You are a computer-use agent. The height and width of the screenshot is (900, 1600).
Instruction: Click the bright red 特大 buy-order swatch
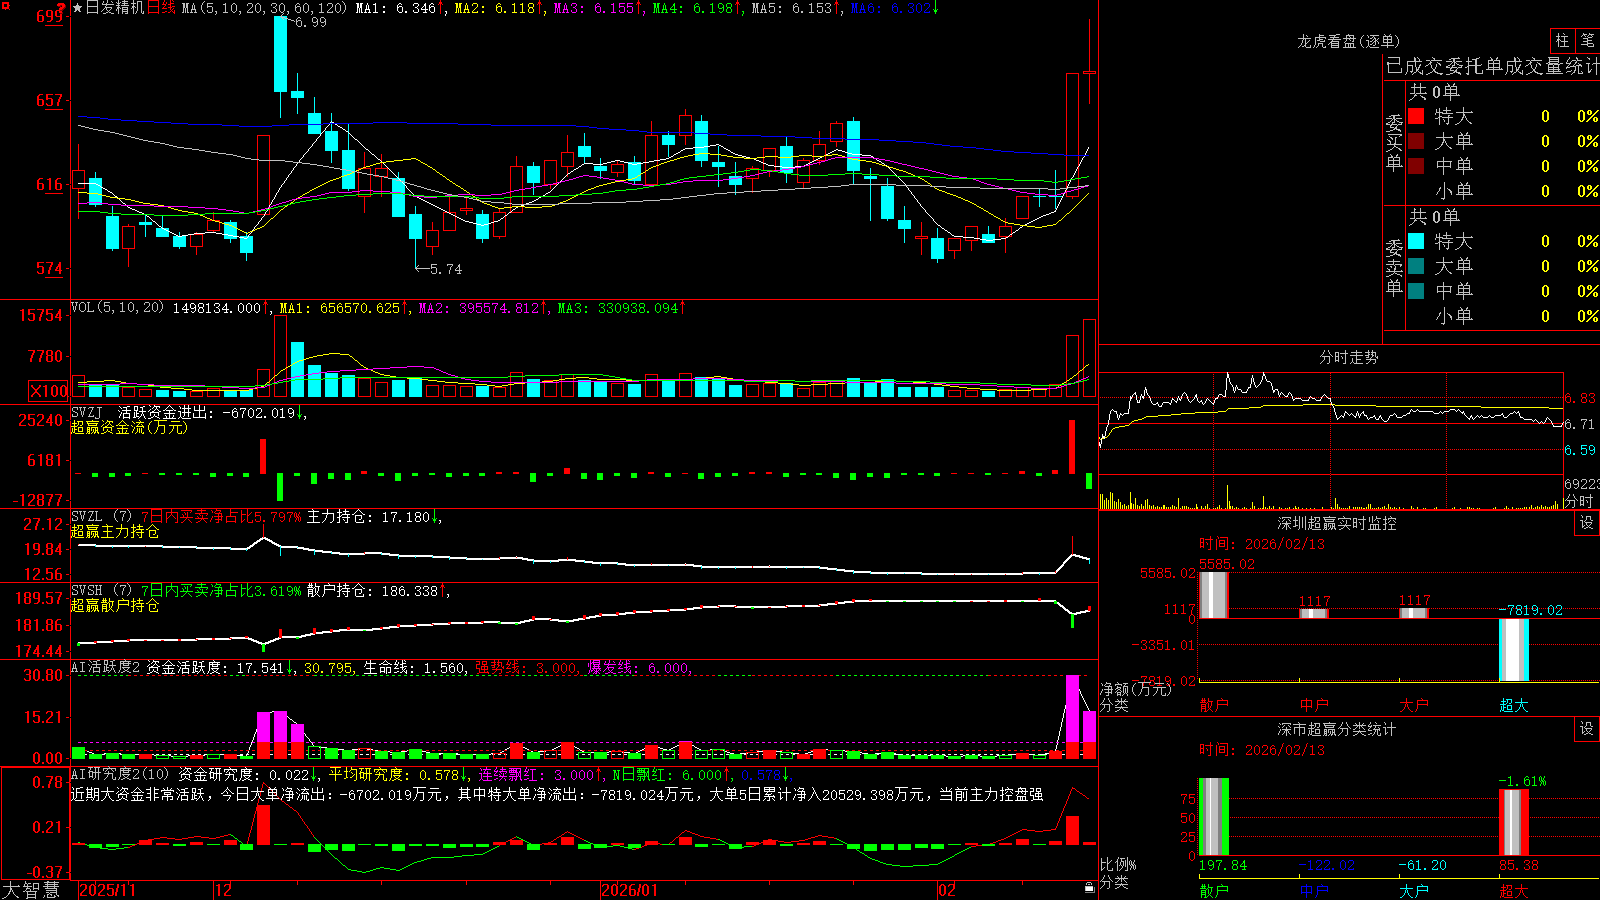[x=1416, y=116]
